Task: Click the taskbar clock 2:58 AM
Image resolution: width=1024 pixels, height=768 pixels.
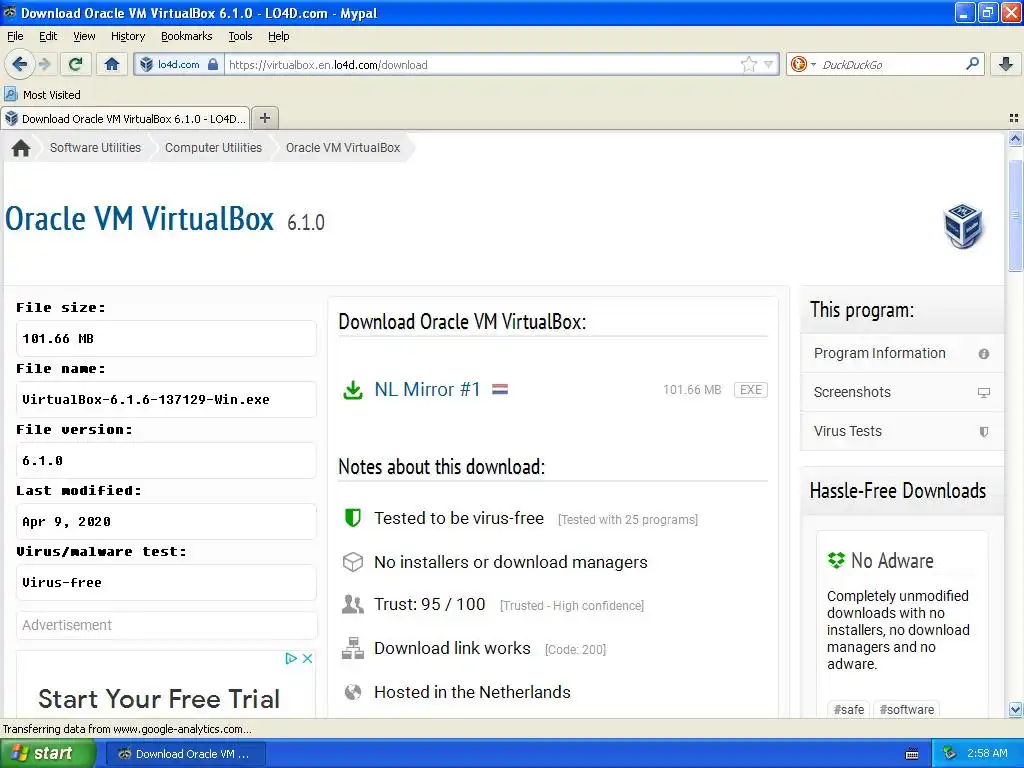Action: point(987,753)
